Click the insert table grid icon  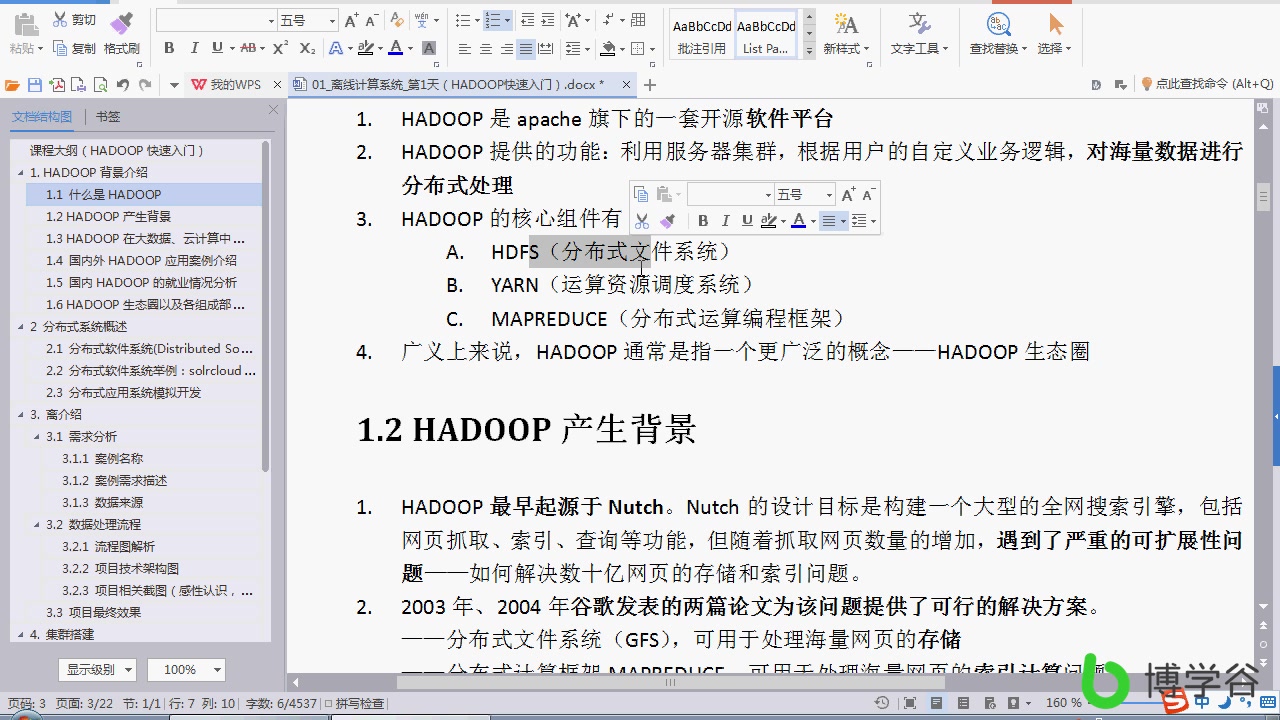coord(638,20)
